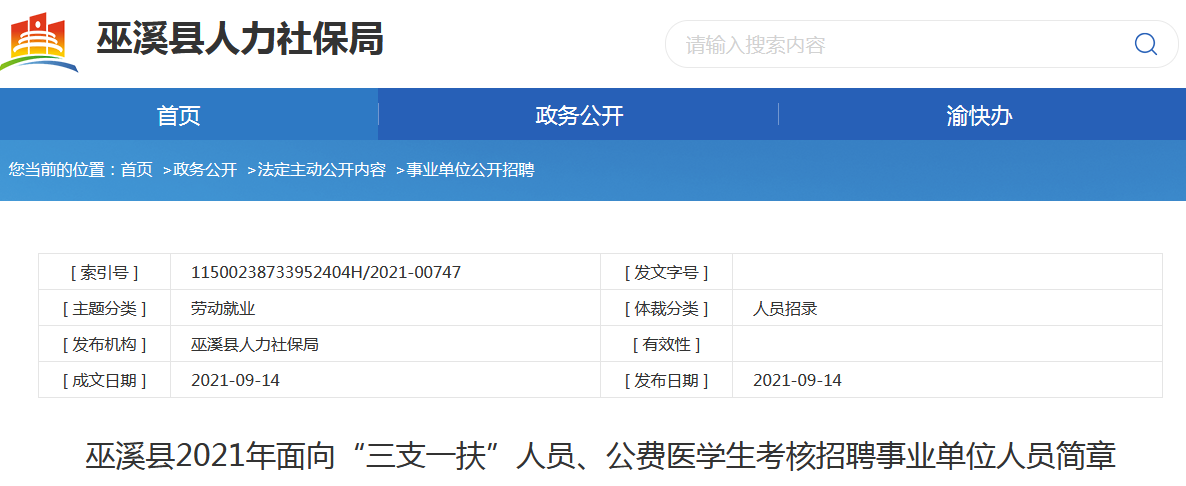Click the 发布日期 value 2021-09-14

coord(797,380)
